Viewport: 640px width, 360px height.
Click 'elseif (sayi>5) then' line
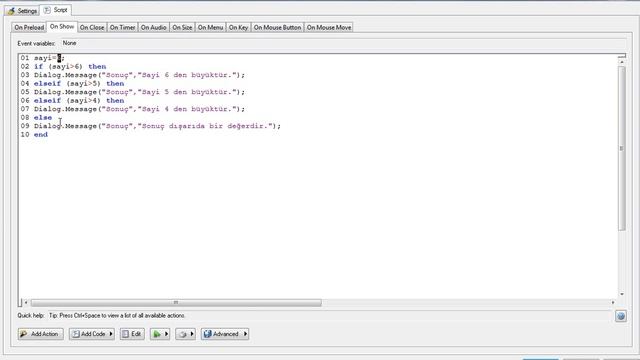coord(79,84)
